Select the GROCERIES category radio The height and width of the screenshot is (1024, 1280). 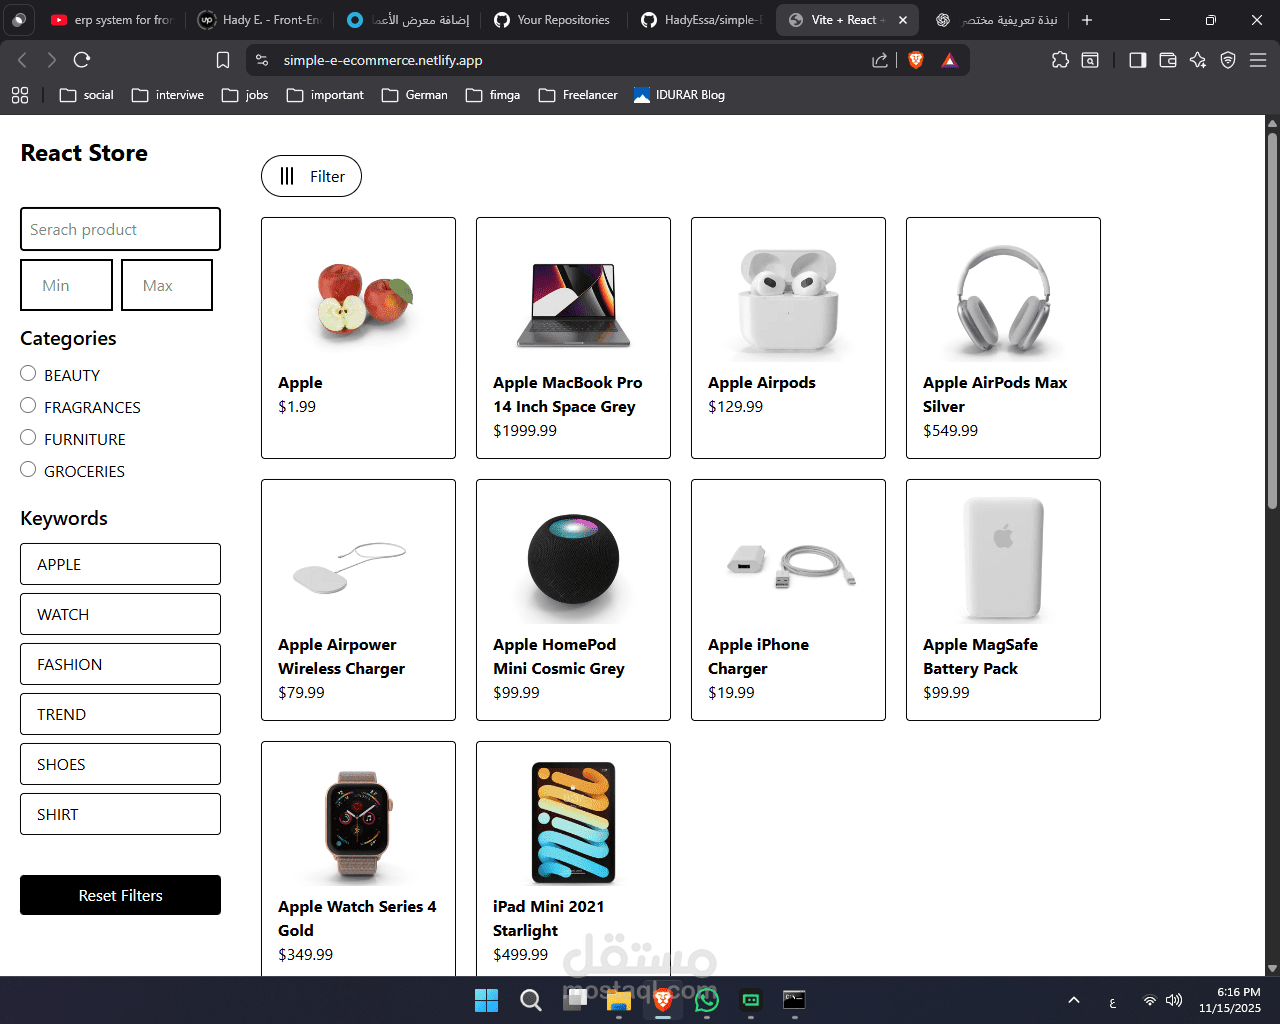28,469
